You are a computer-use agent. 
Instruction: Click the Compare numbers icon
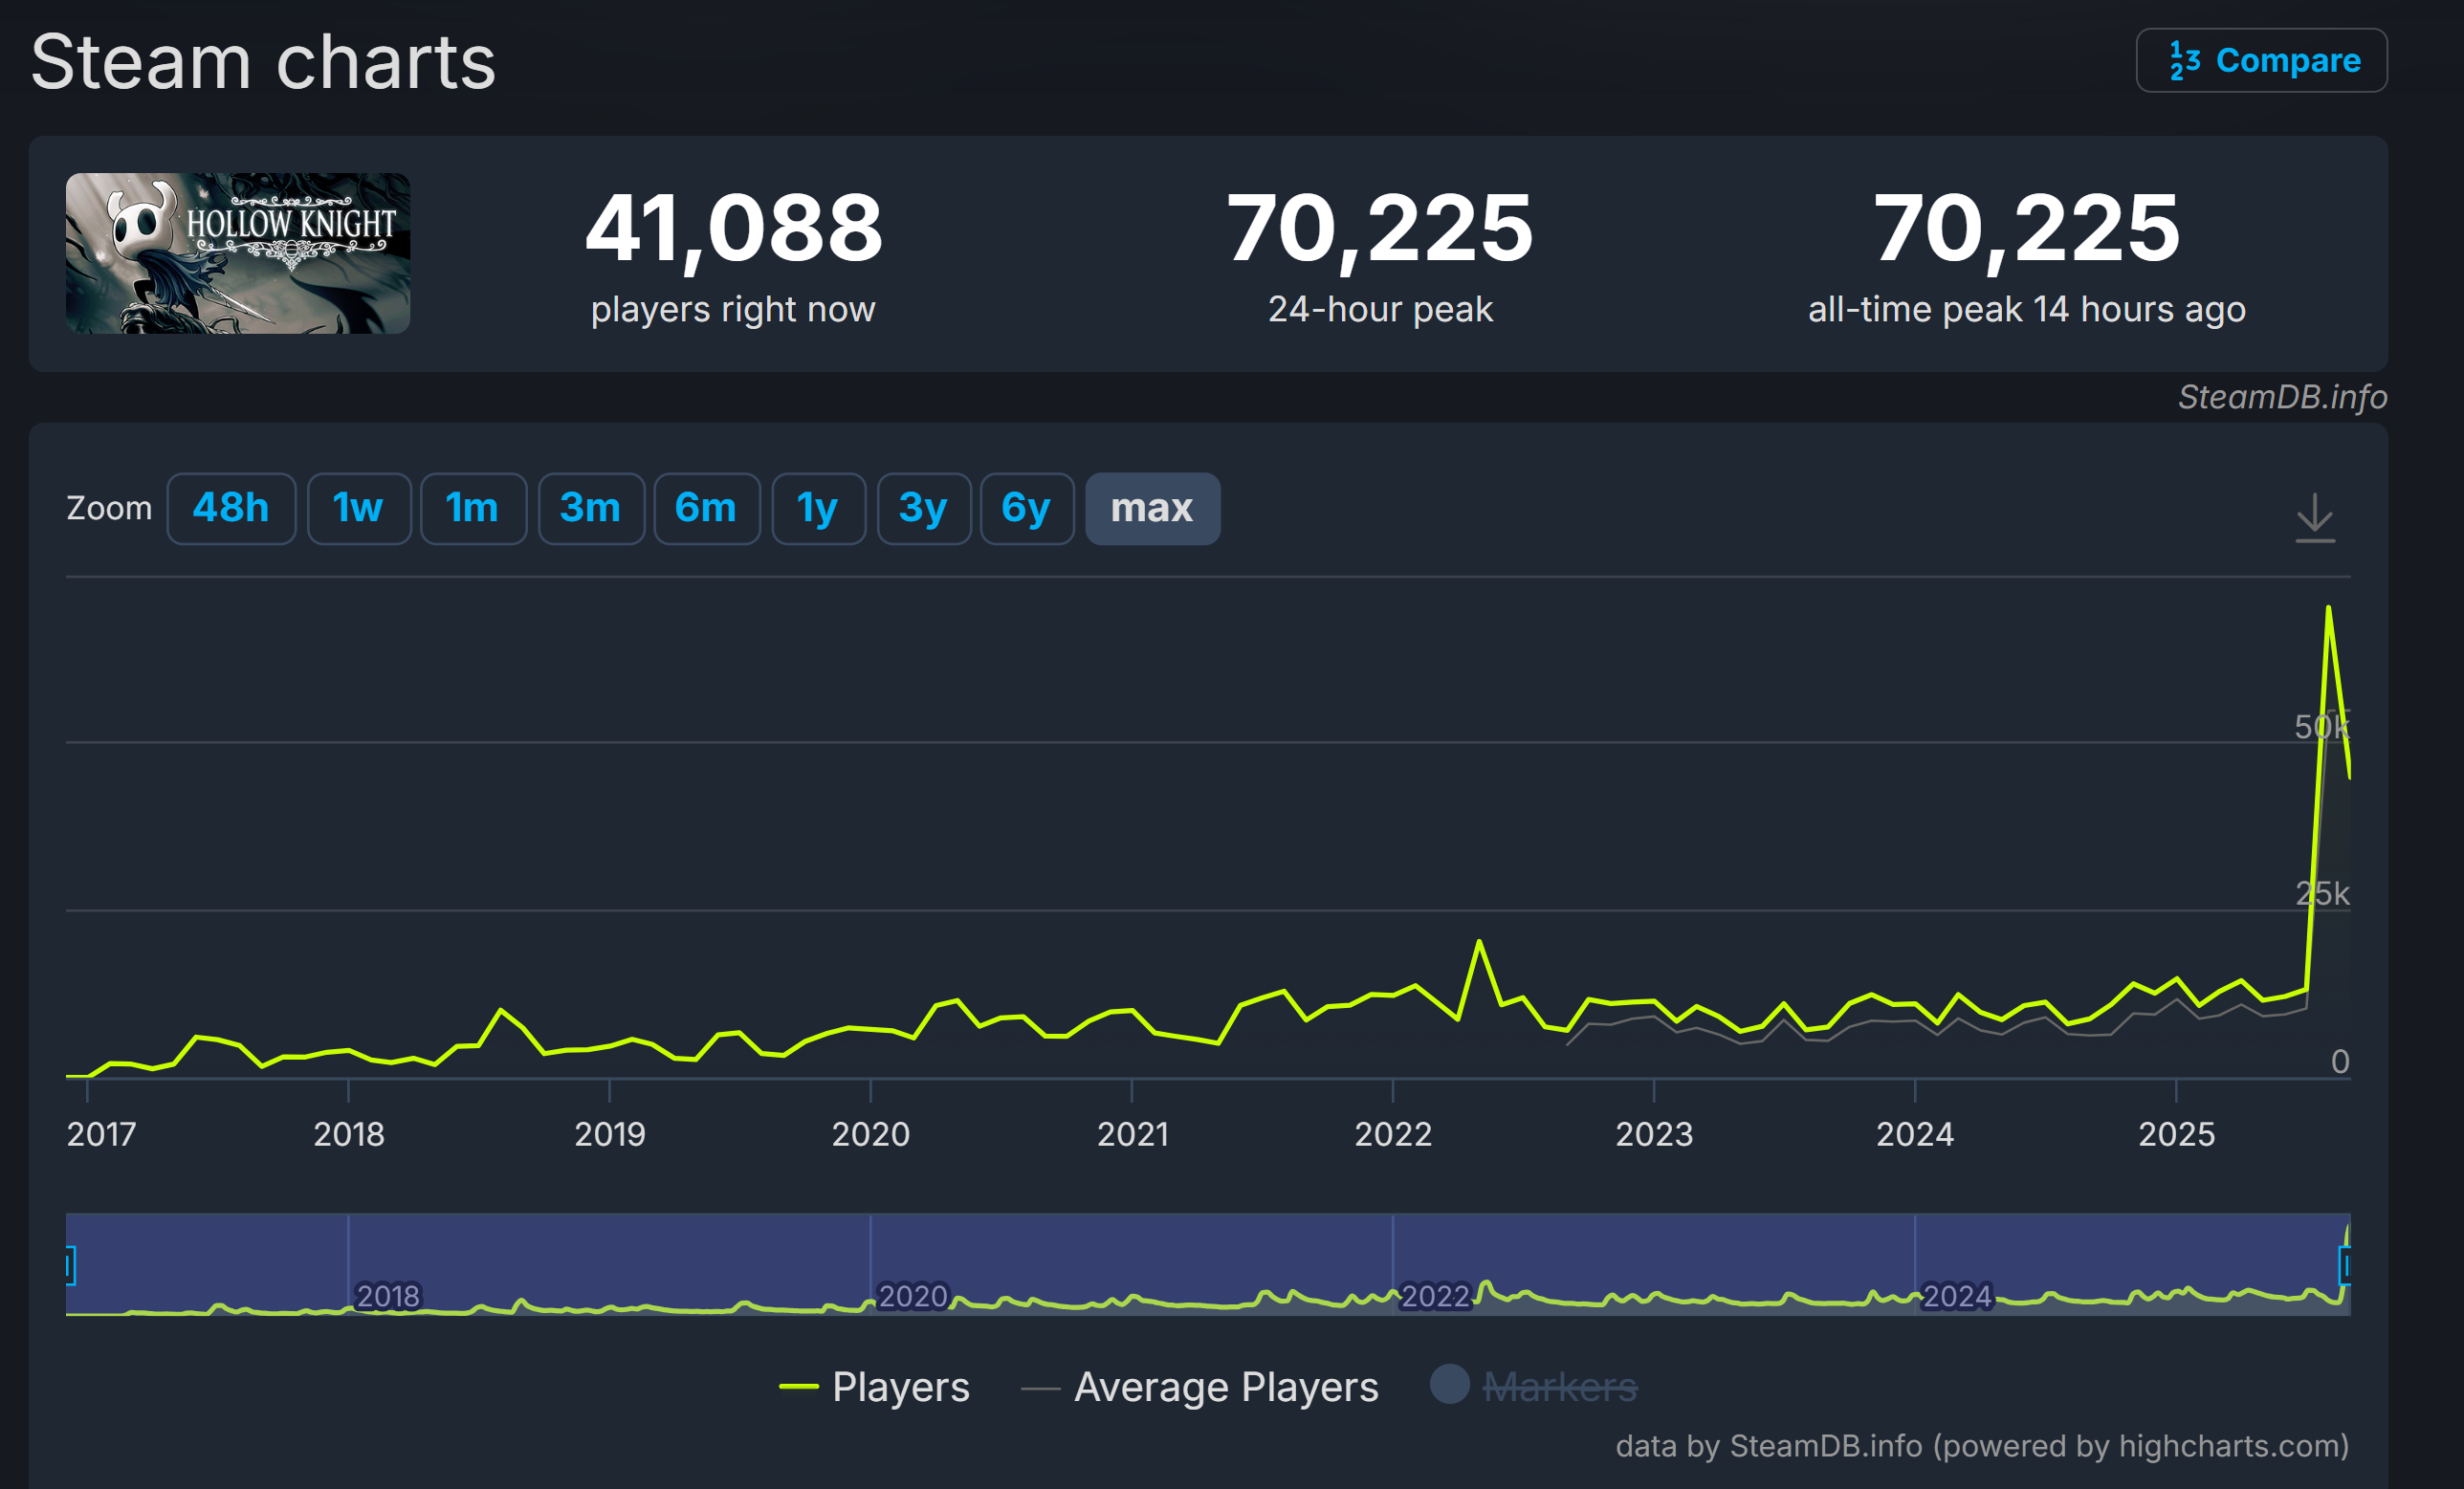coord(2184,61)
